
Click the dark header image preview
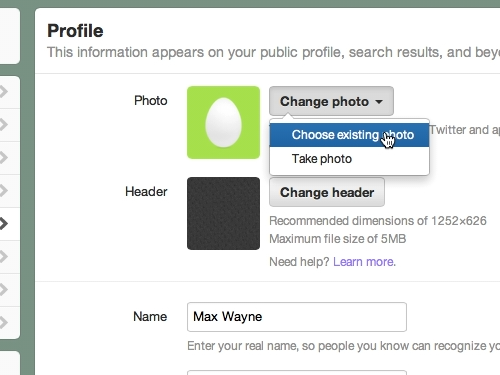coord(223,213)
